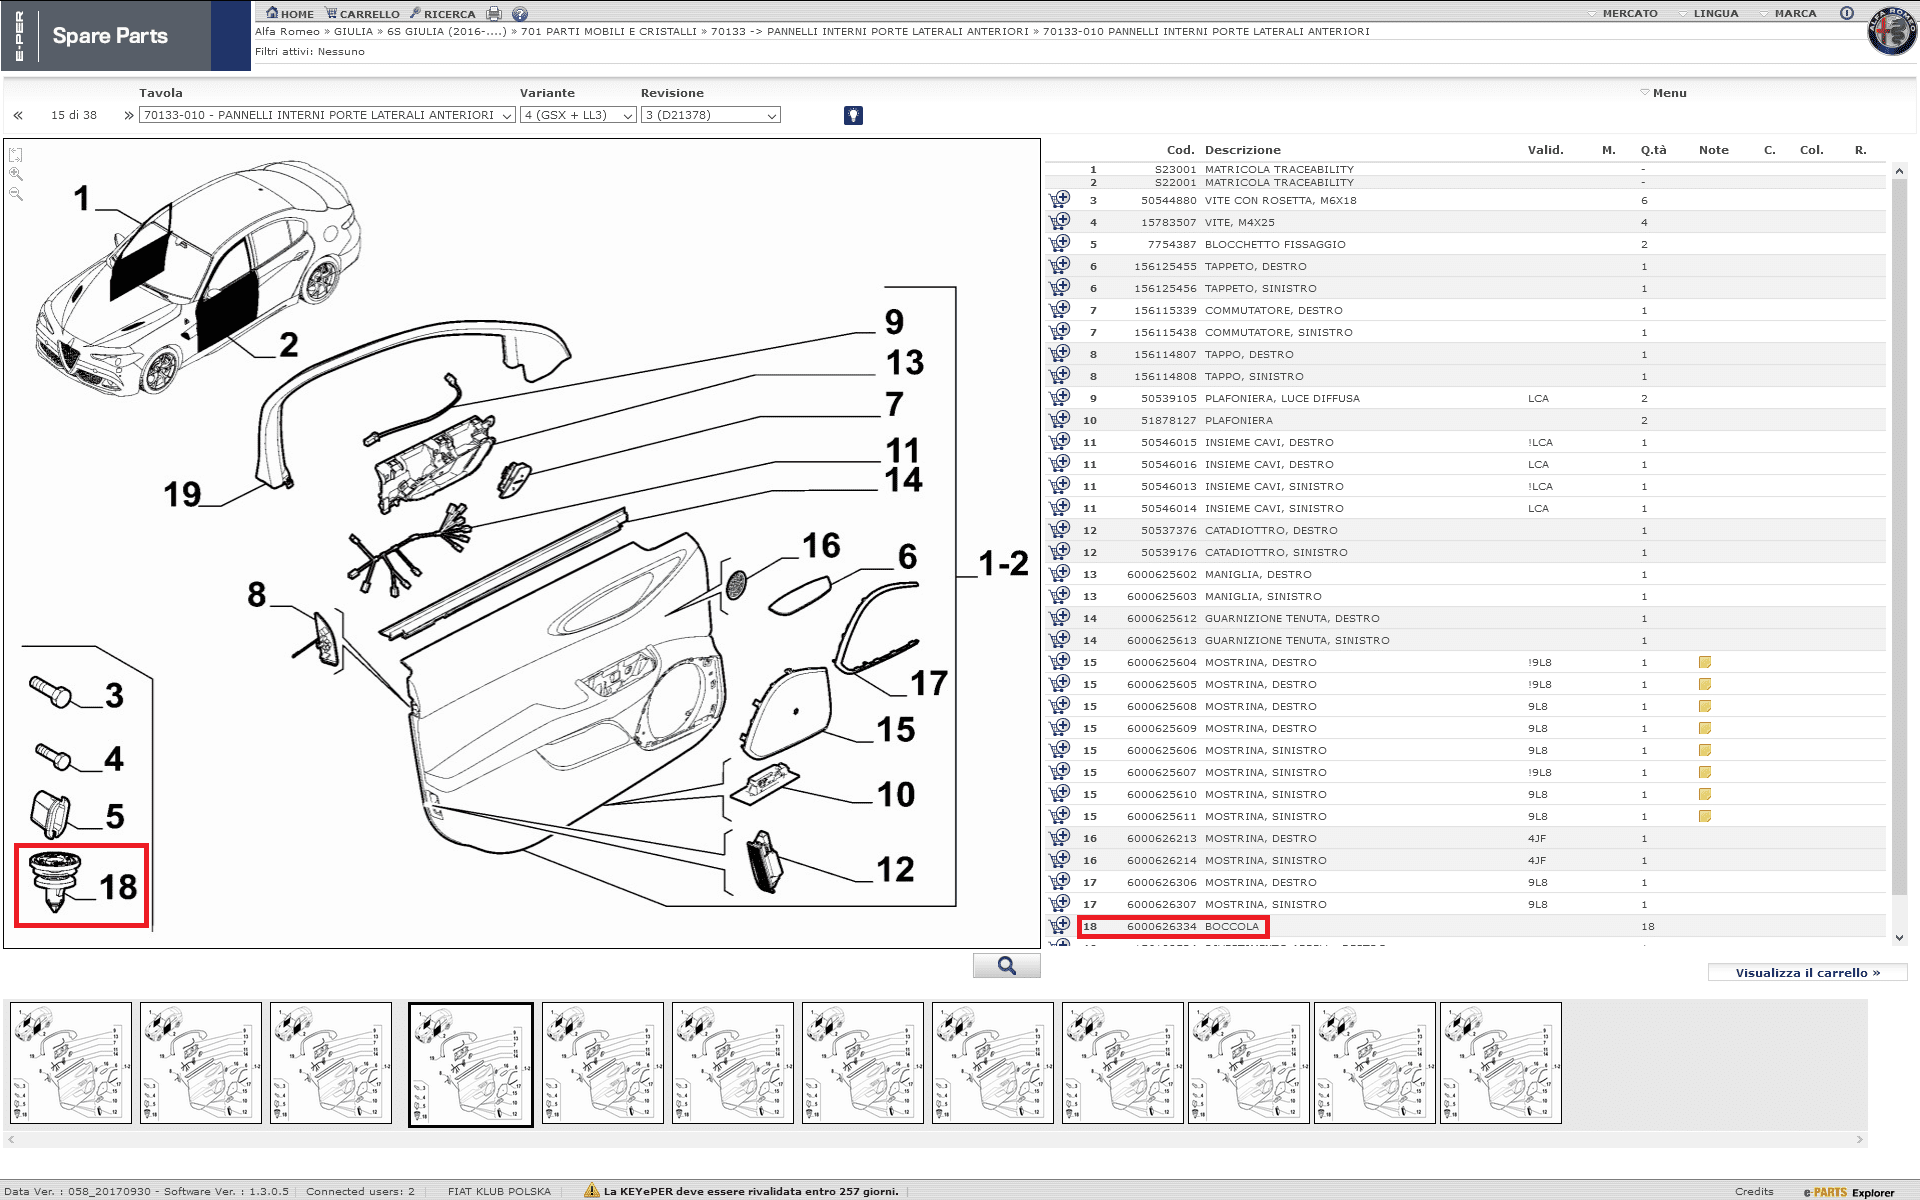Click Visualizza il carrello » button
1920x1200 pixels.
[1808, 972]
